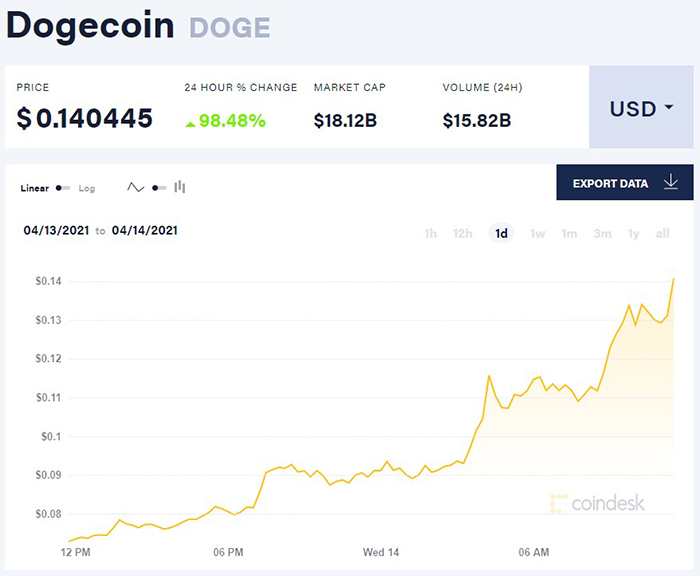Image resolution: width=700 pixels, height=576 pixels.
Task: Click the download arrow icon
Action: coord(671,183)
